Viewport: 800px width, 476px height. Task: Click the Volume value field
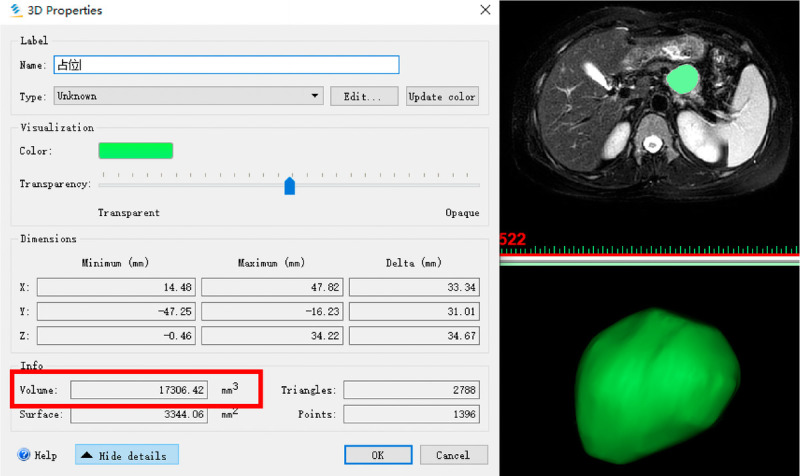(x=139, y=389)
